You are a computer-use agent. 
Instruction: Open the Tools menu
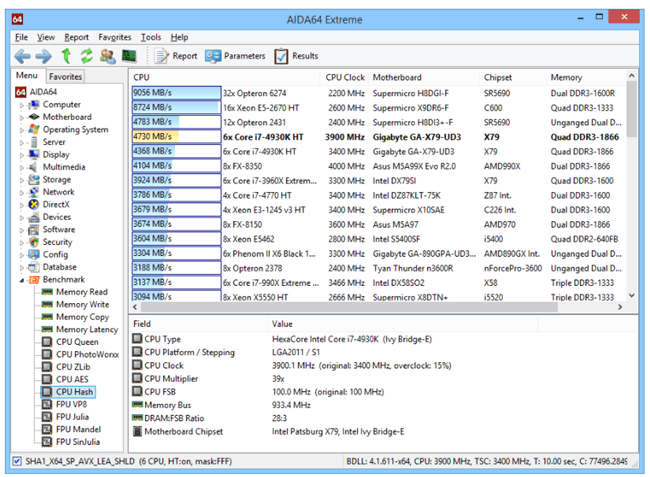151,37
